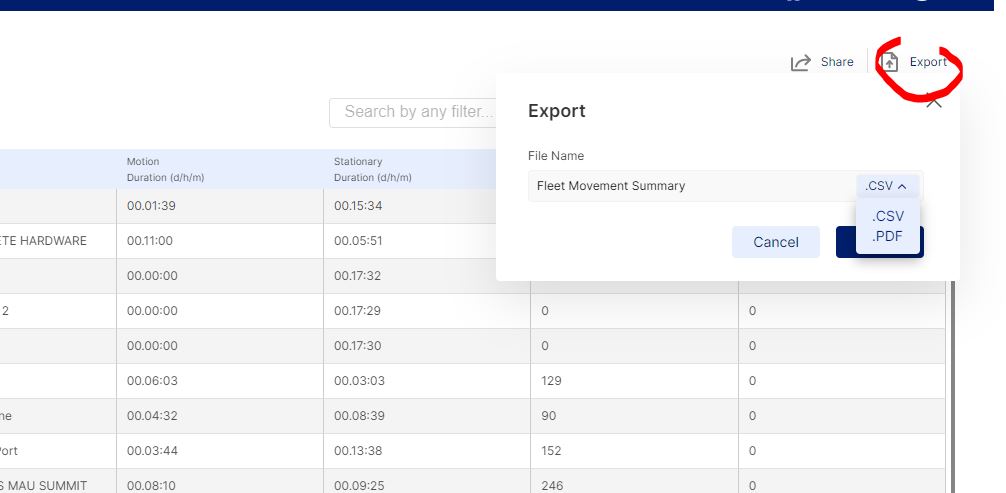Click the Export document upload icon
1006x493 pixels.
tap(889, 63)
